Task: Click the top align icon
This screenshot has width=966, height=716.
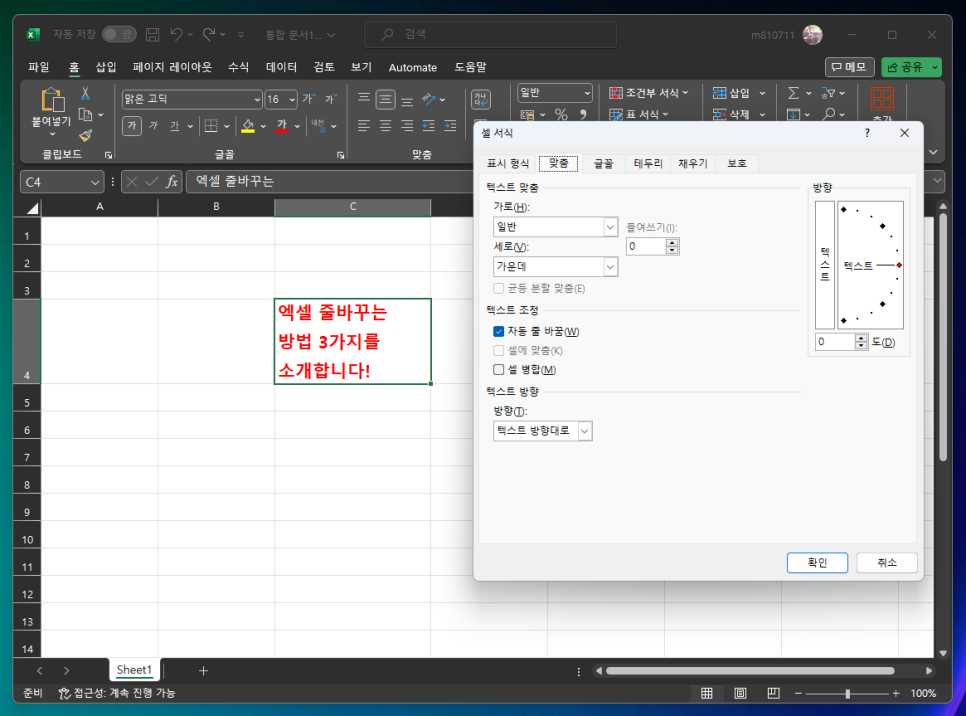Action: click(x=364, y=99)
